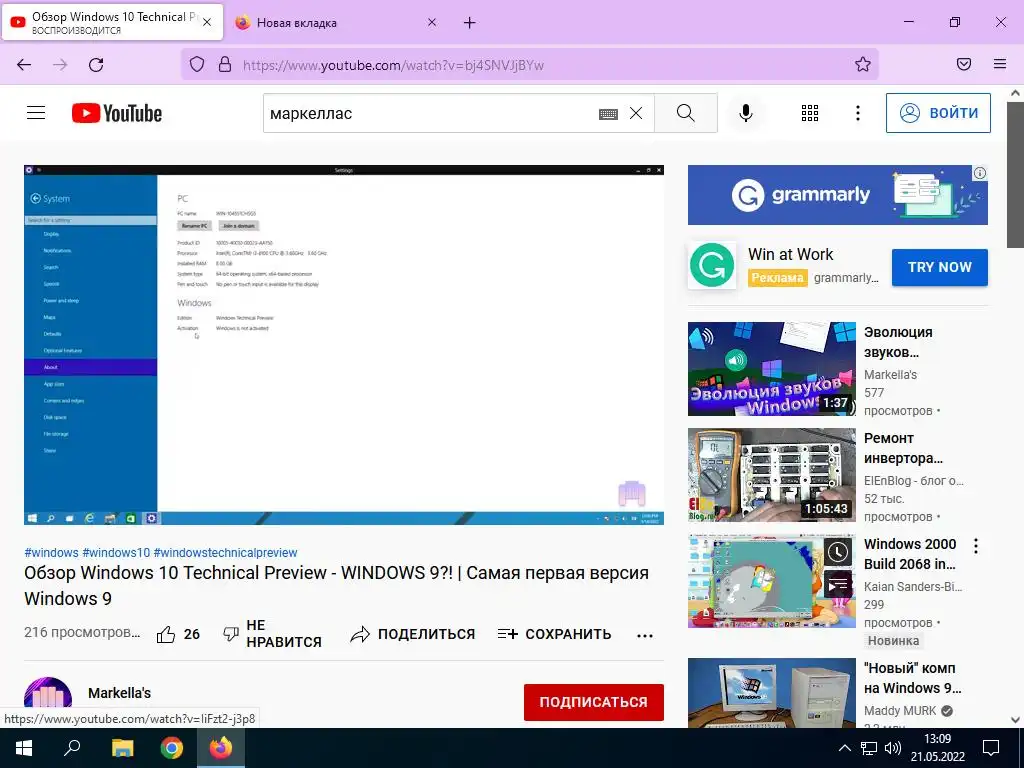
Task: Click the Grammarly banner ad
Action: (837, 195)
